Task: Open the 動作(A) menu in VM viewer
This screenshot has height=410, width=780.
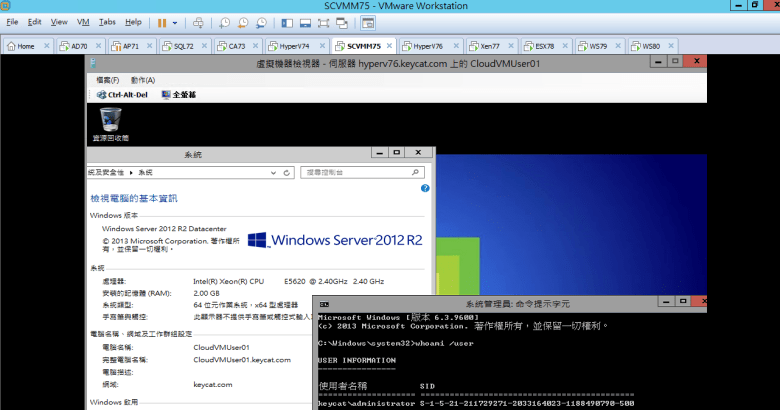Action: click(x=142, y=79)
